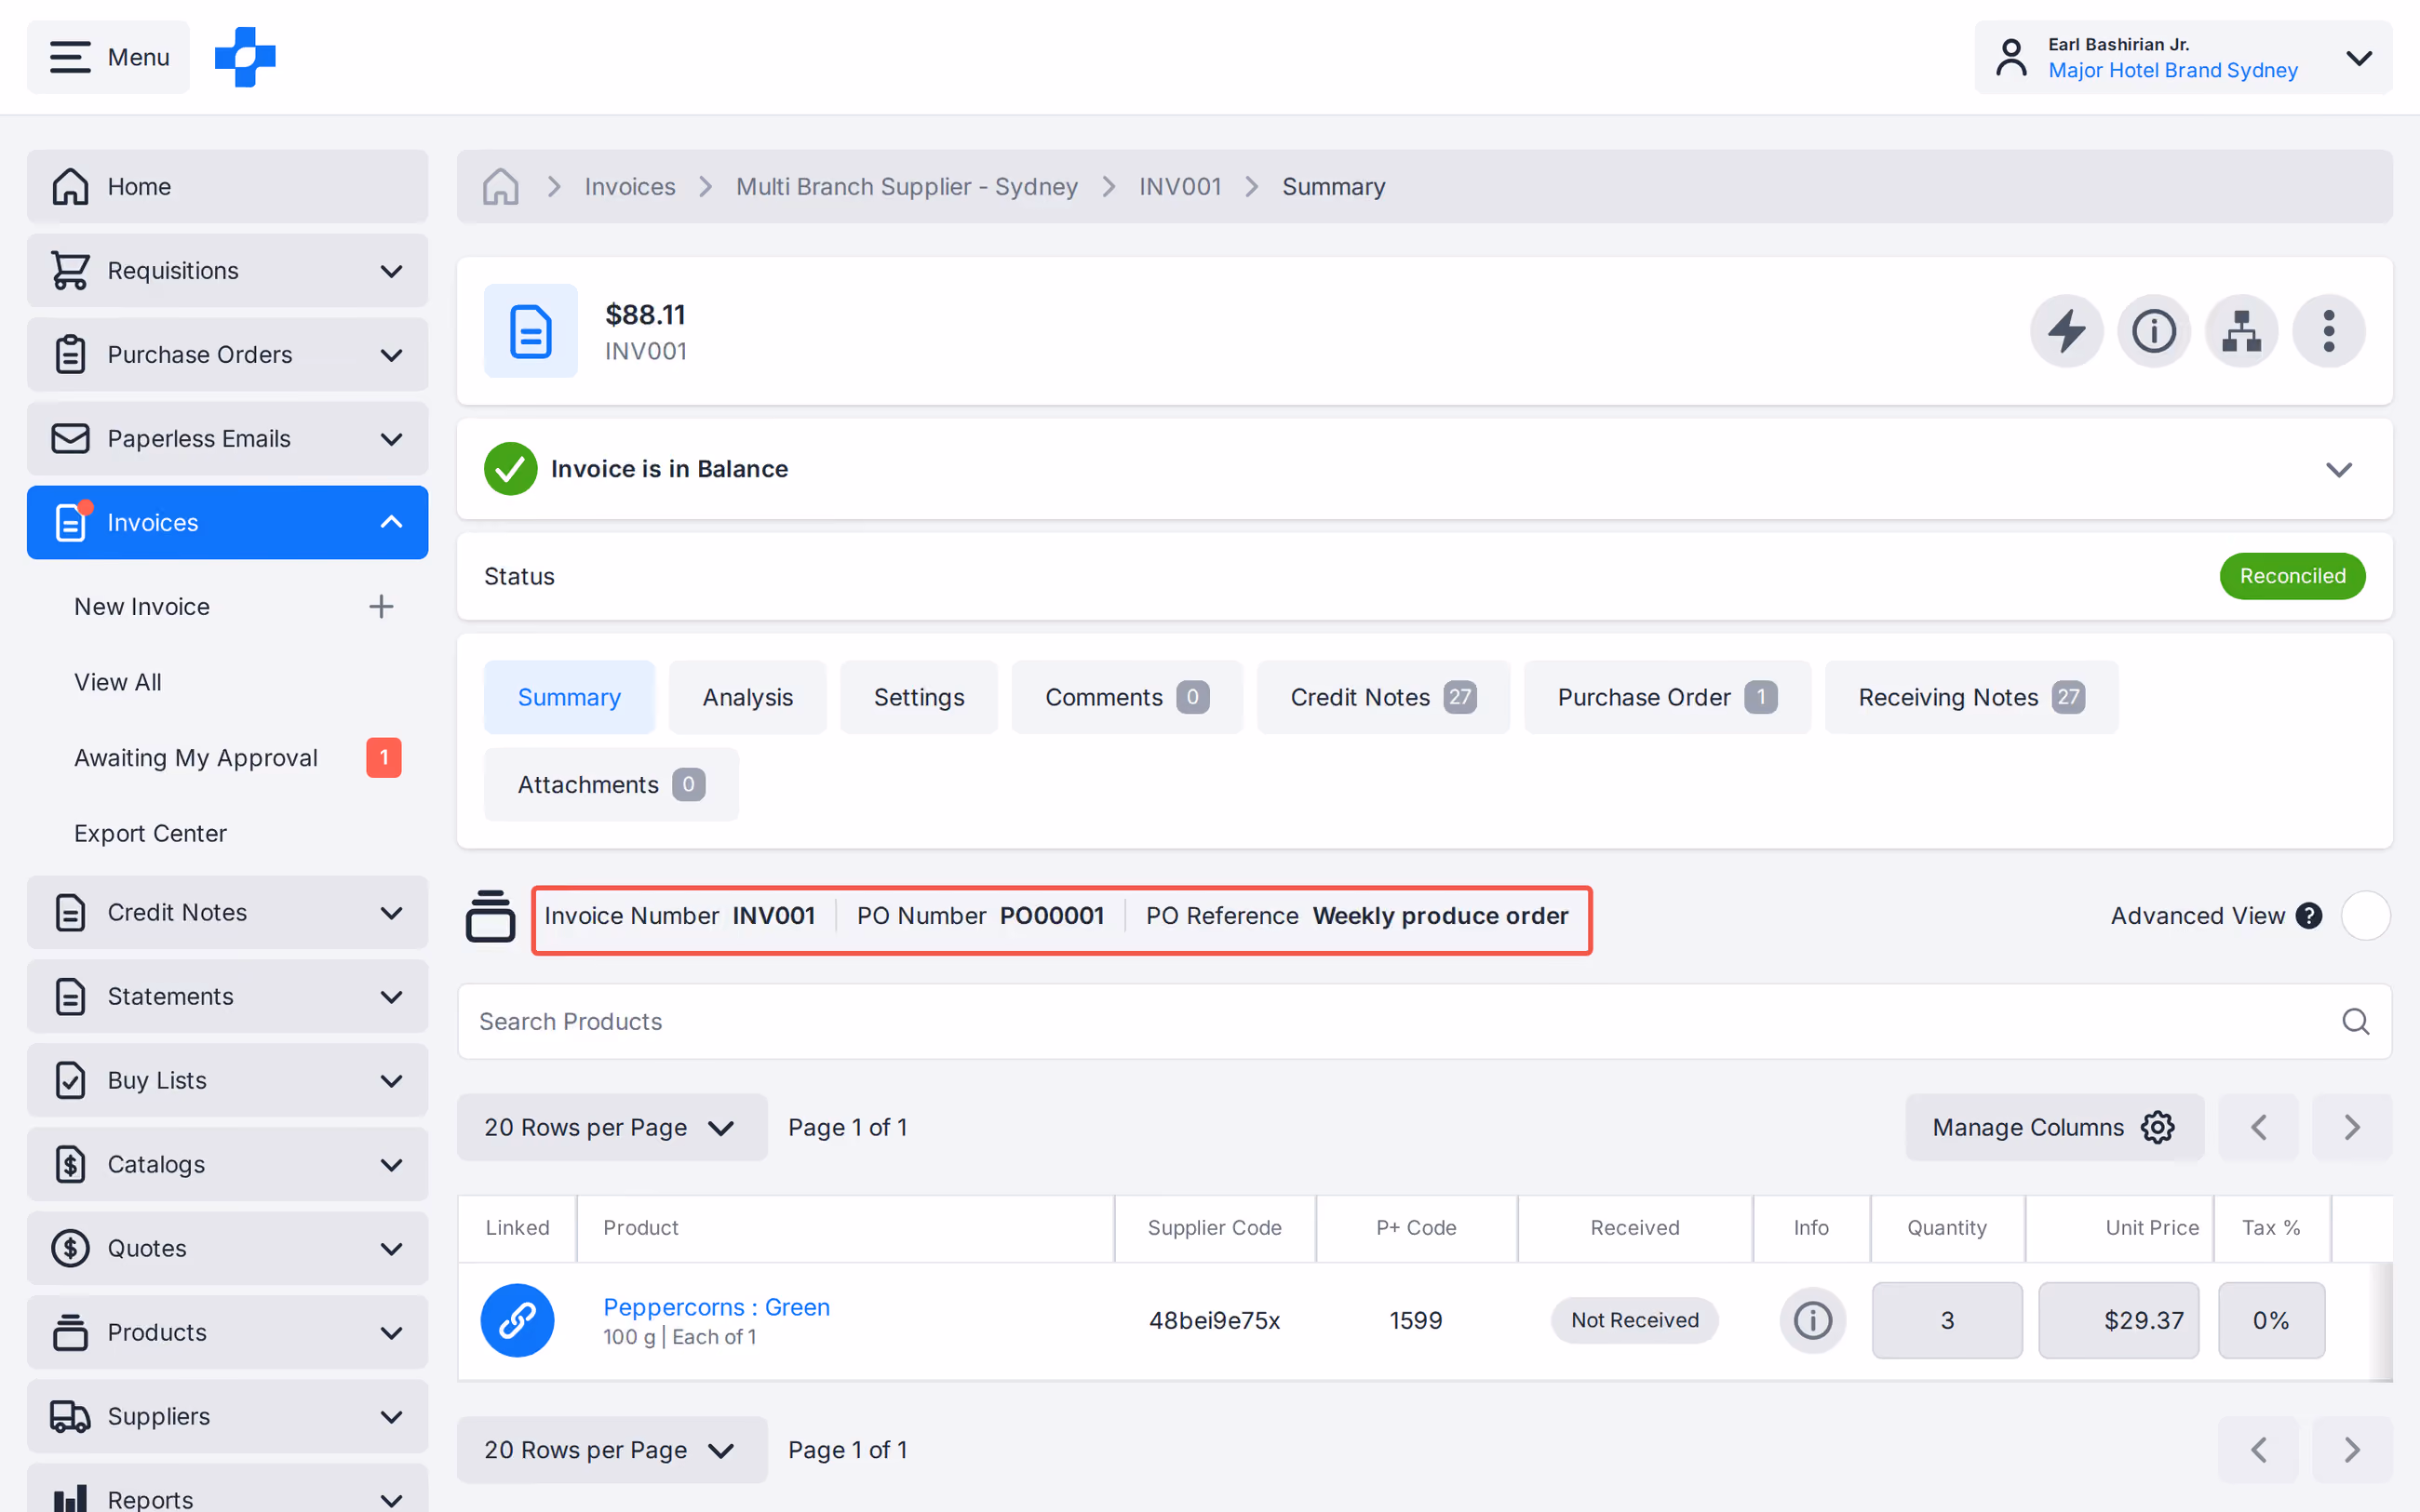Viewport: 2420px width, 1512px height.
Task: Go to Home in the sidebar
Action: pos(227,186)
